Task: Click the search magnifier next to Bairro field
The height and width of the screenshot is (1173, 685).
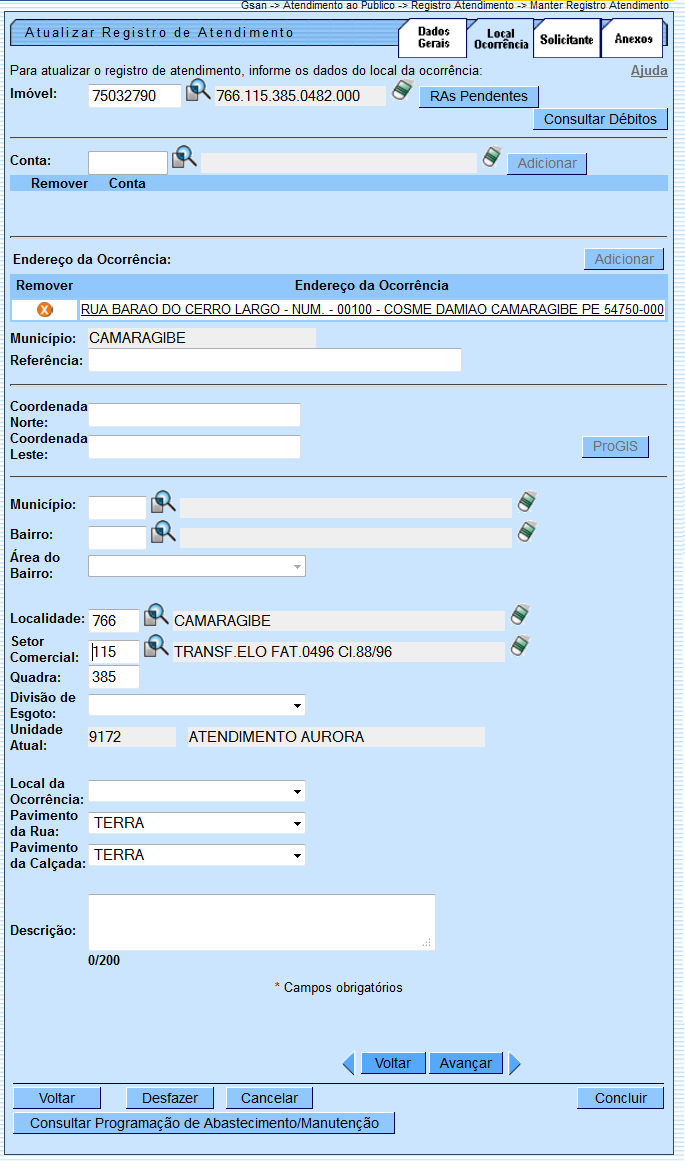Action: coord(163,534)
